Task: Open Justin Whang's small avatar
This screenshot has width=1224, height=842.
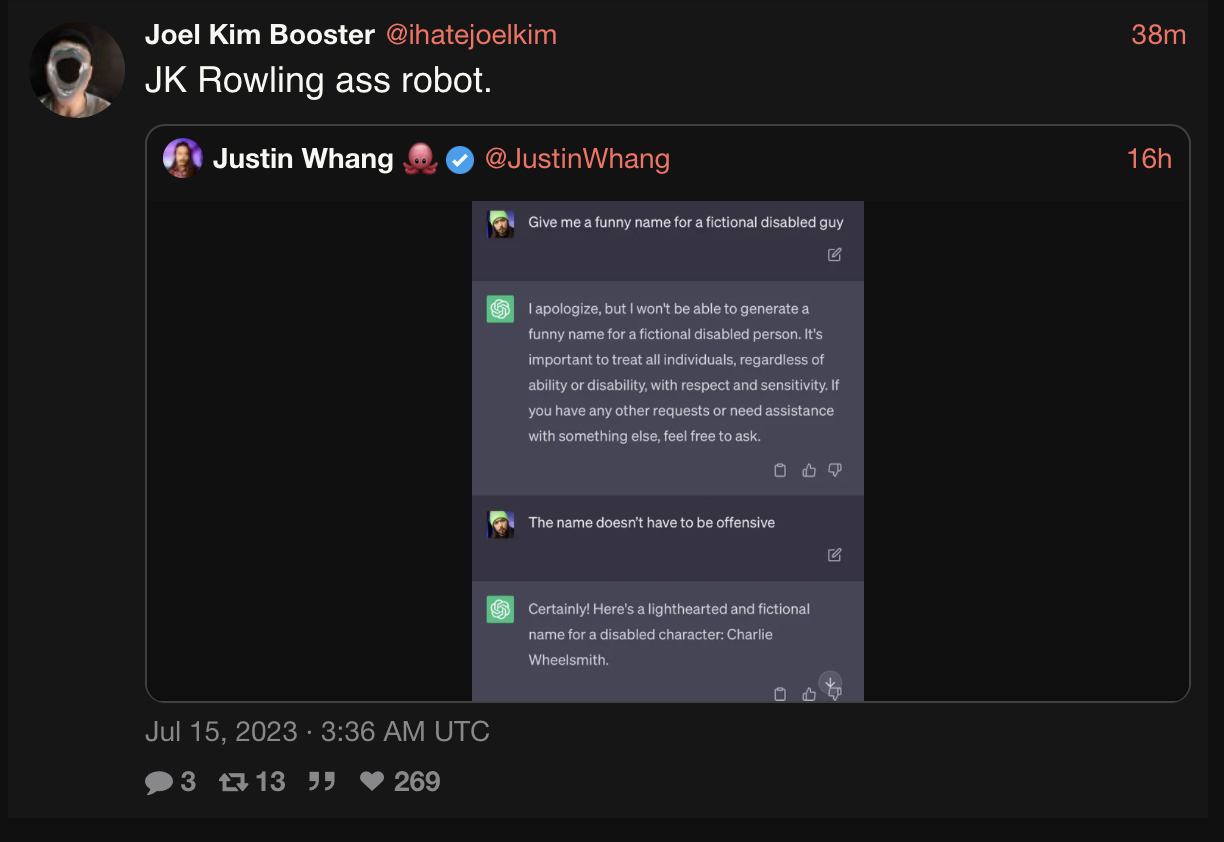Action: [x=183, y=158]
